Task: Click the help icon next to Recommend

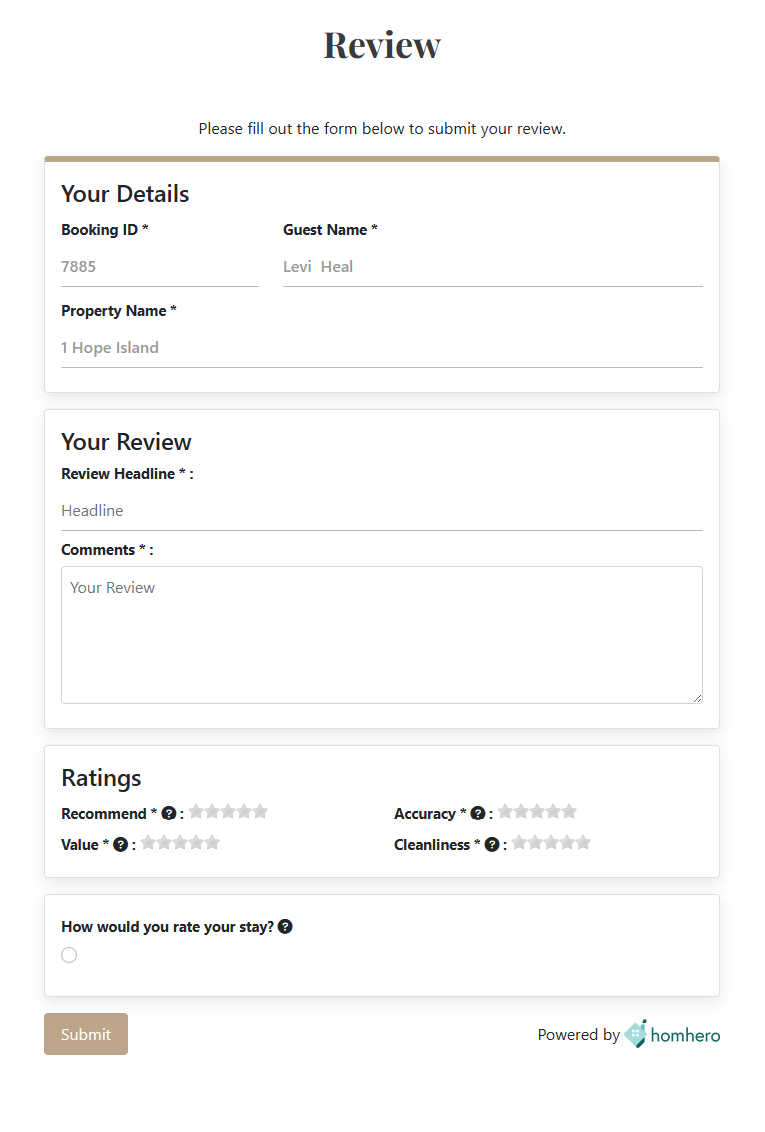Action: pyautogui.click(x=169, y=813)
